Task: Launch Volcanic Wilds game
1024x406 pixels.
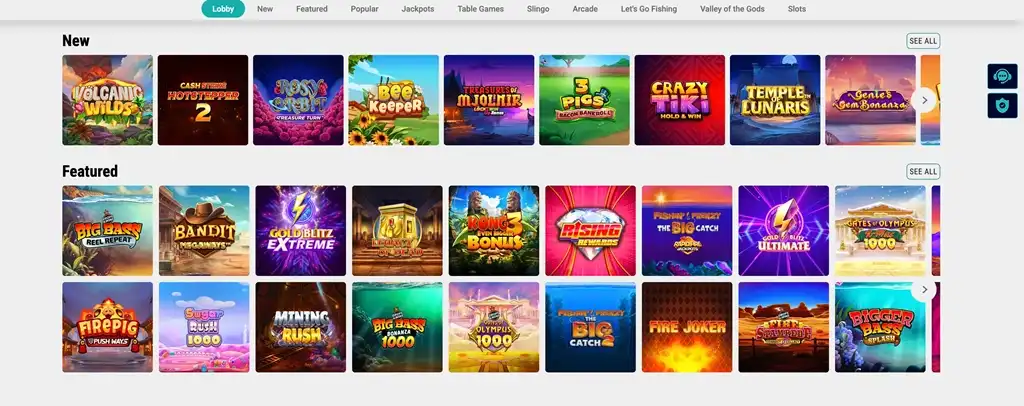Action: point(108,100)
